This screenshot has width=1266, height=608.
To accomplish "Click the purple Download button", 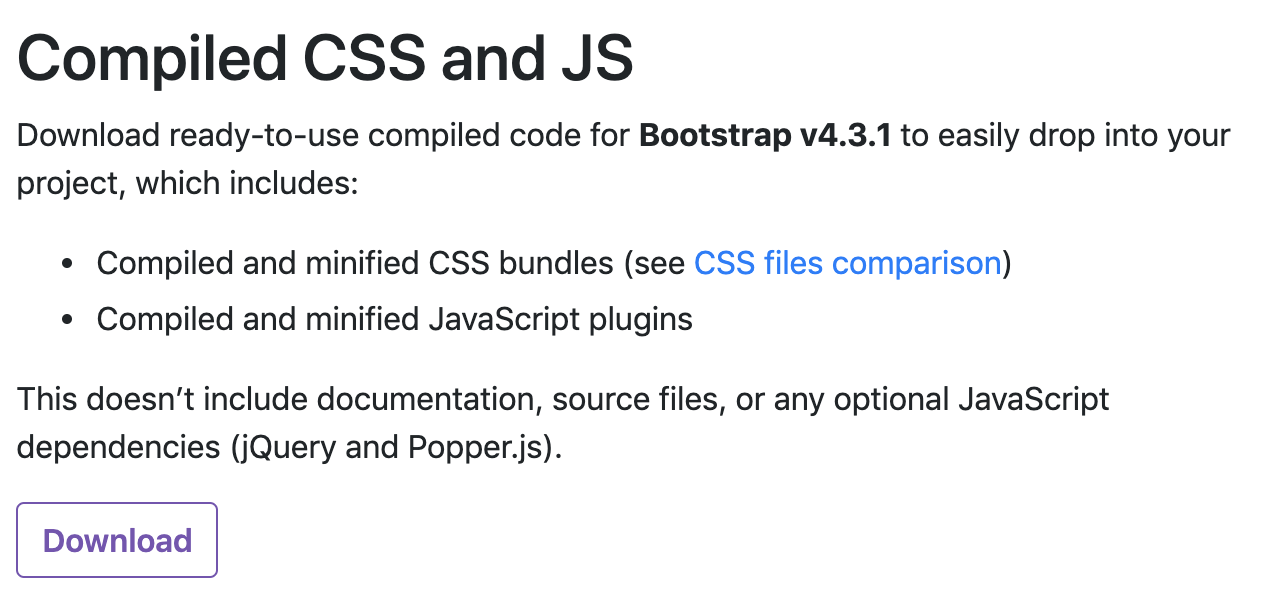I will pyautogui.click(x=117, y=540).
